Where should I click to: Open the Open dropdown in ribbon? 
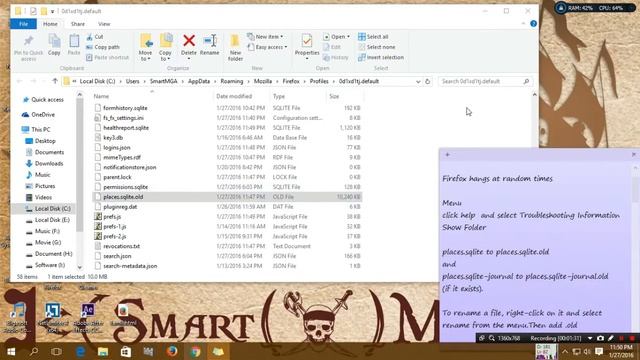point(336,37)
